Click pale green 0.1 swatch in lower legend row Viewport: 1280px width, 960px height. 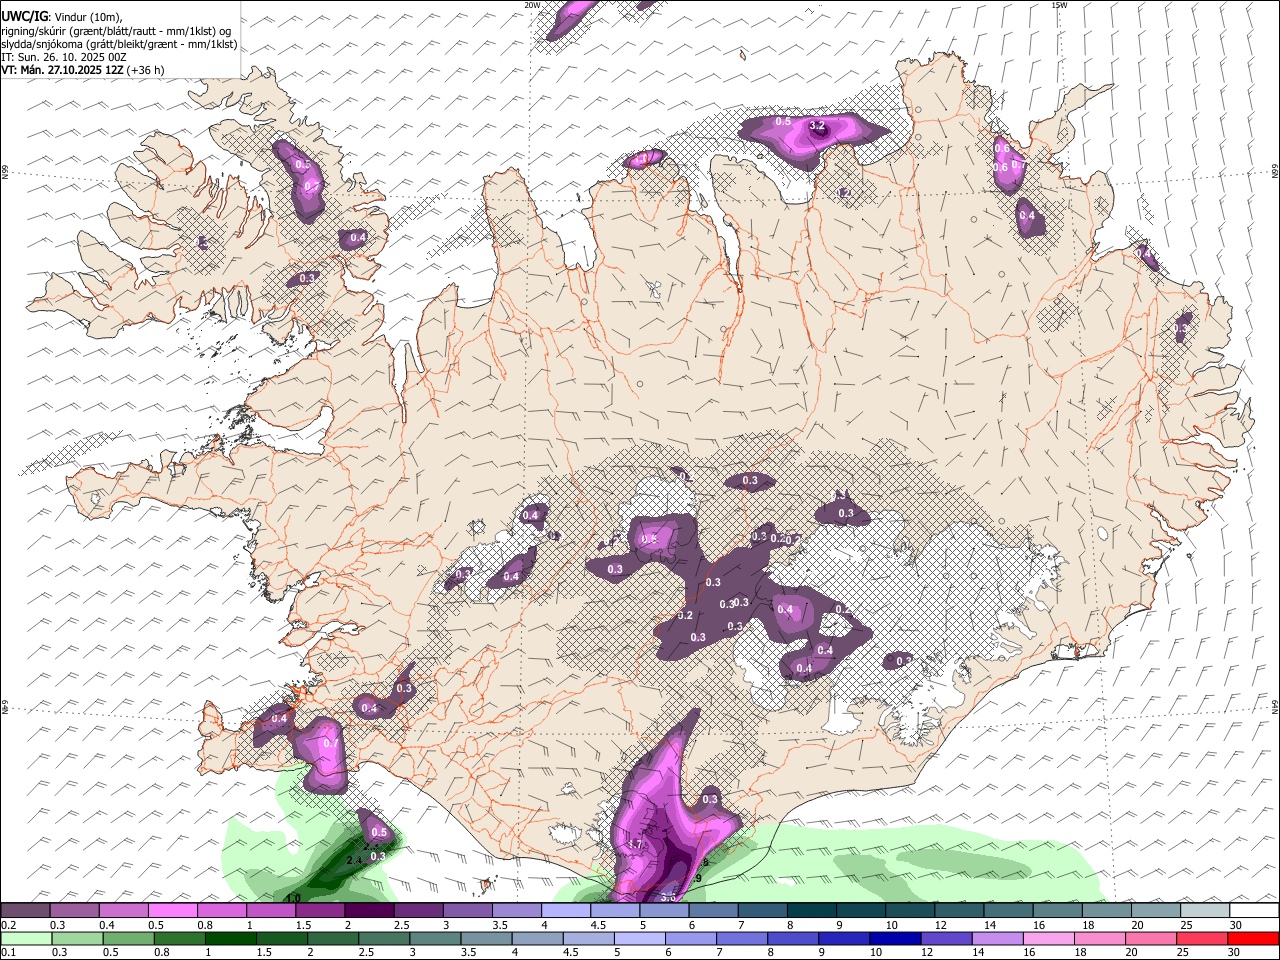coord(27,938)
